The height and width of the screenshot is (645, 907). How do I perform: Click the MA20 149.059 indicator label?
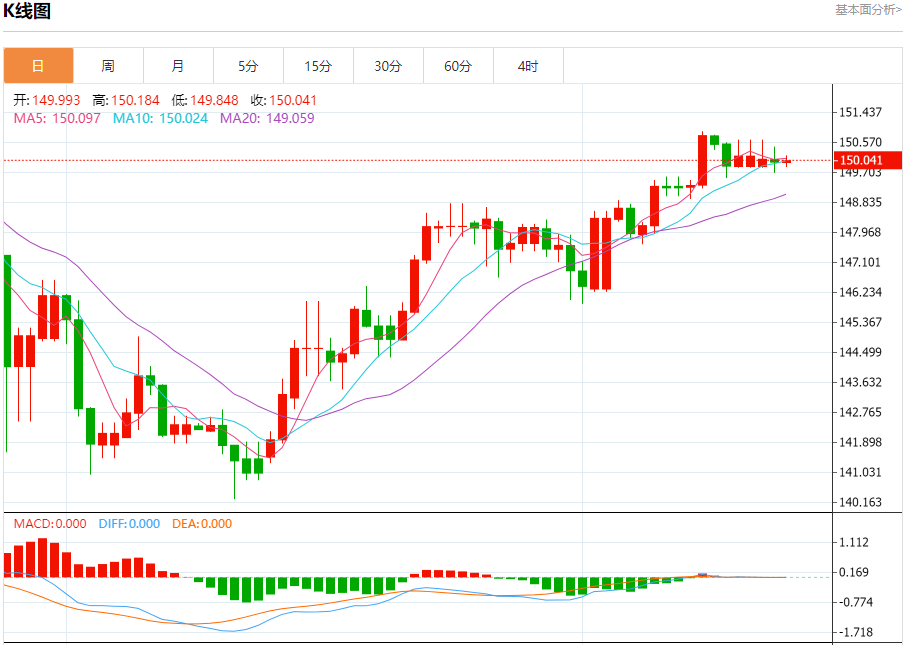click(267, 119)
